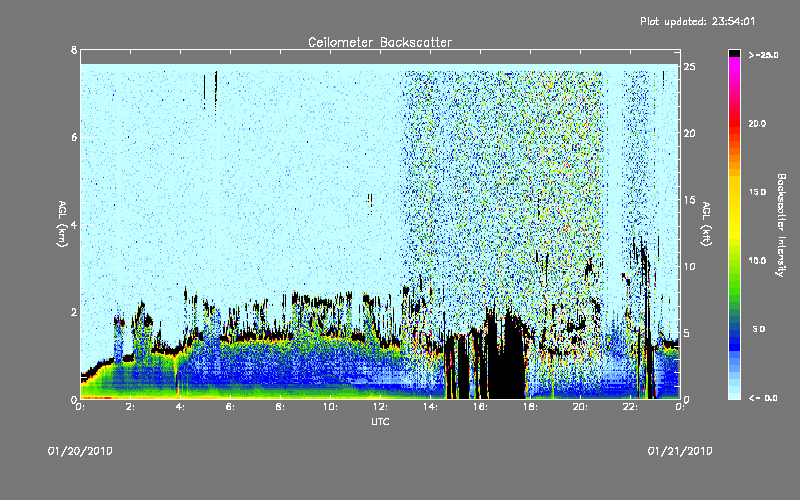Click the red band near 20.0 on the colorbar
The image size is (800, 500).
coord(734,123)
